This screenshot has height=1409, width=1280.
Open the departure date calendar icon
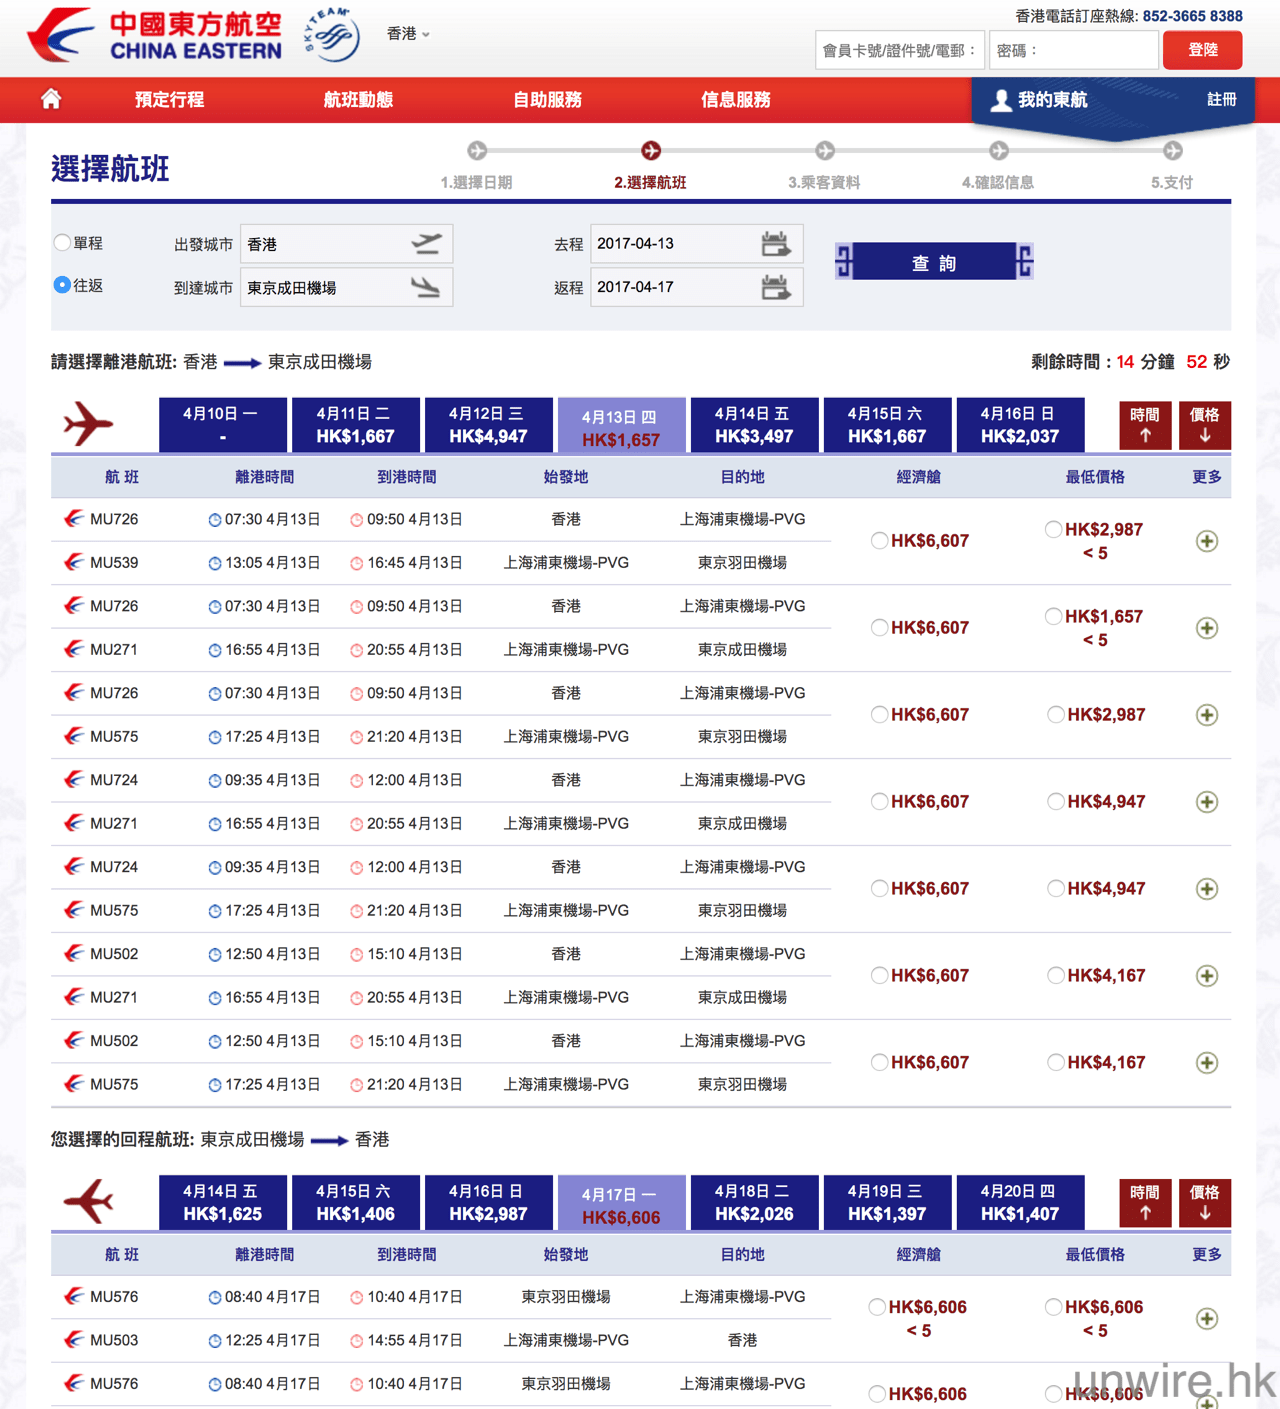pyautogui.click(x=775, y=244)
